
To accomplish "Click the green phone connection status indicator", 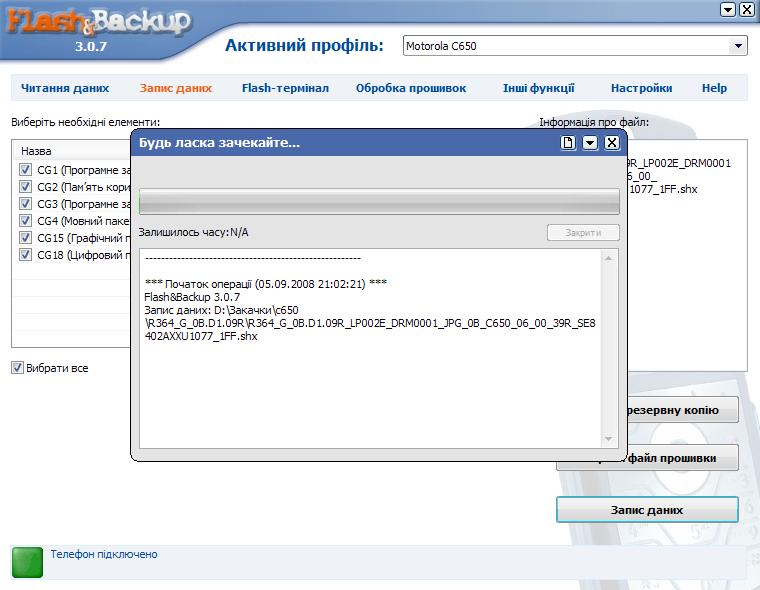I will coord(27,562).
